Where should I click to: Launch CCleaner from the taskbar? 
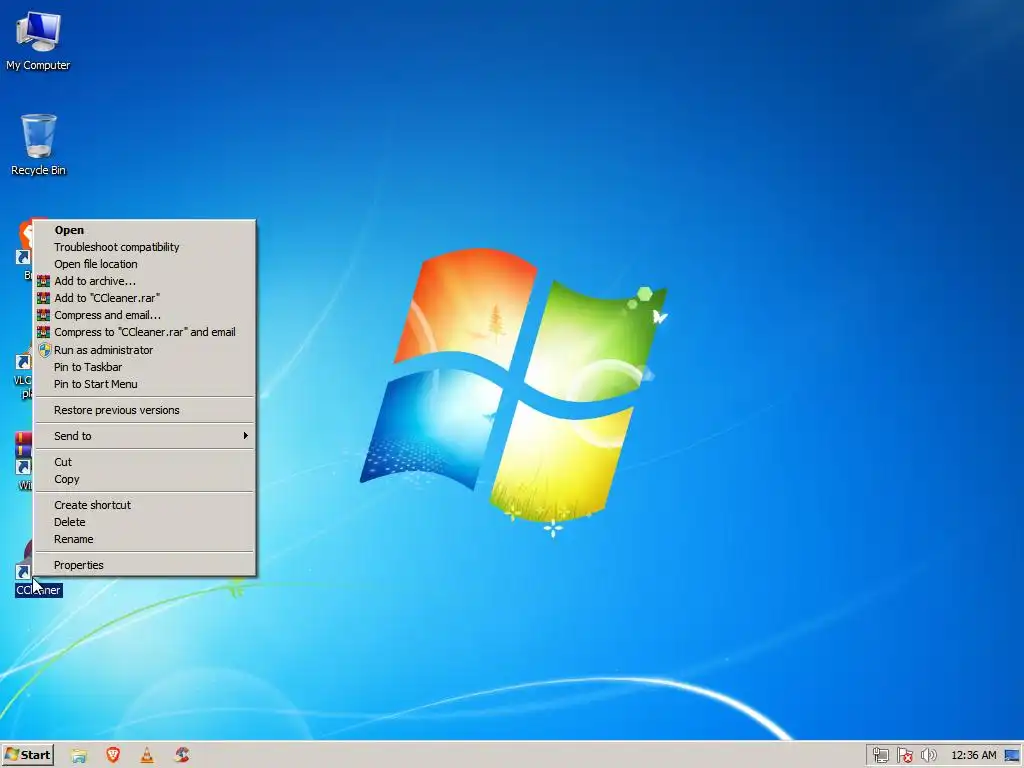[182, 755]
